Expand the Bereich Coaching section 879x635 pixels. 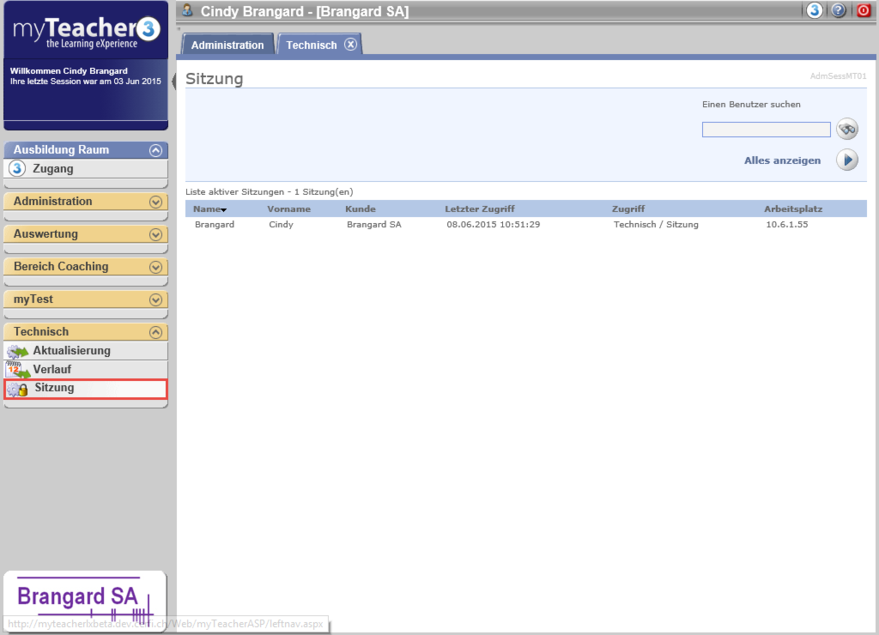pos(155,267)
